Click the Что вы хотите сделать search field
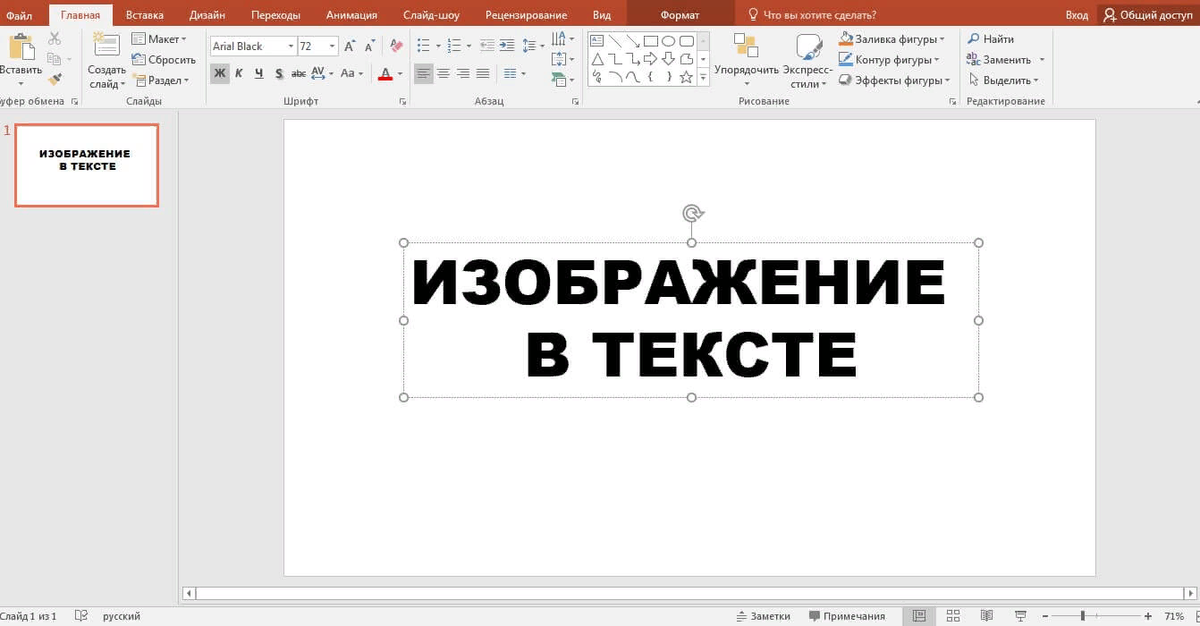 (819, 15)
